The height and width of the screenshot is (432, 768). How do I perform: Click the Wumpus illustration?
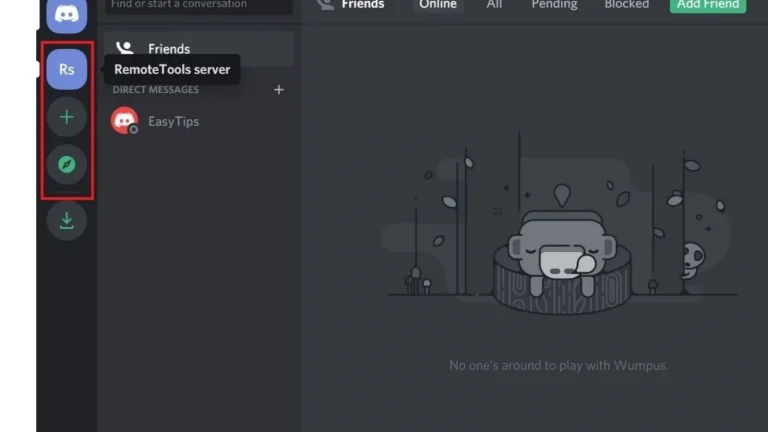click(560, 225)
